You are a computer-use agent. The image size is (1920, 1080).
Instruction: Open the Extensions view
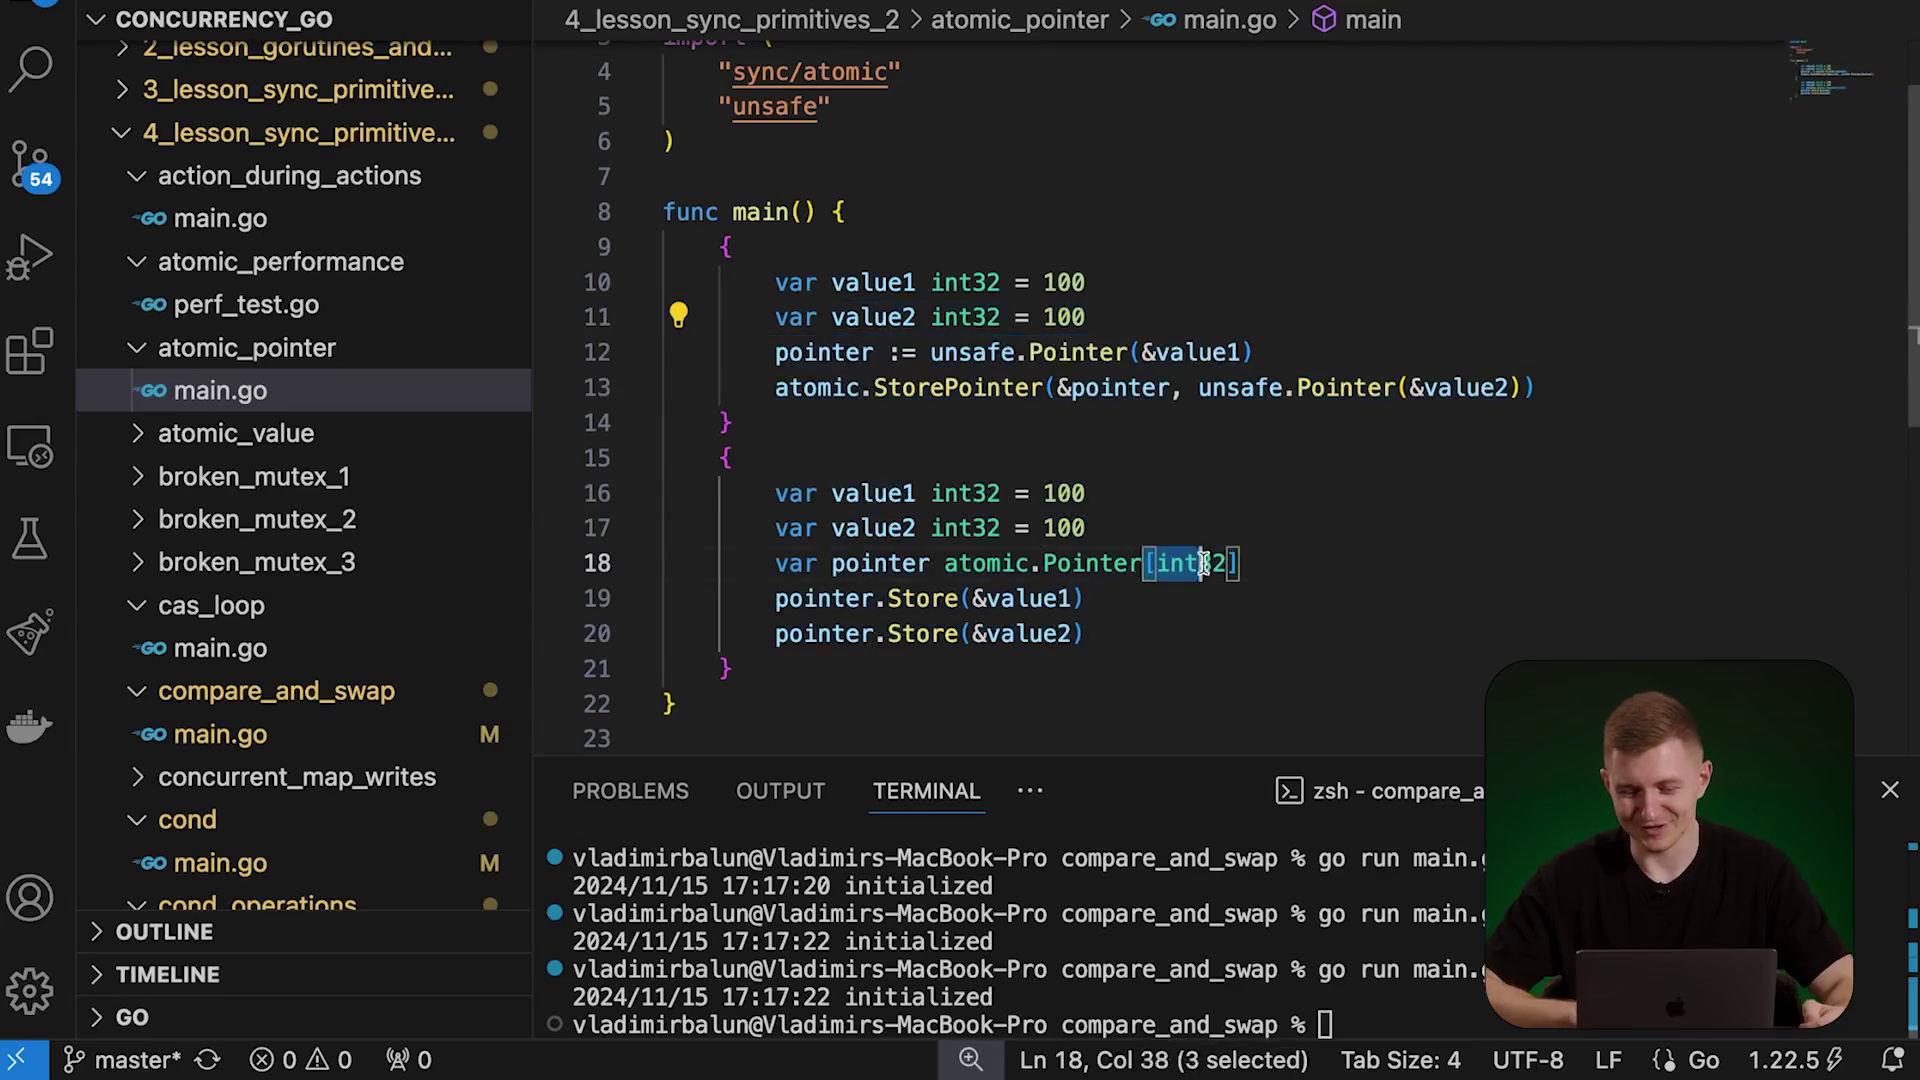(x=30, y=351)
